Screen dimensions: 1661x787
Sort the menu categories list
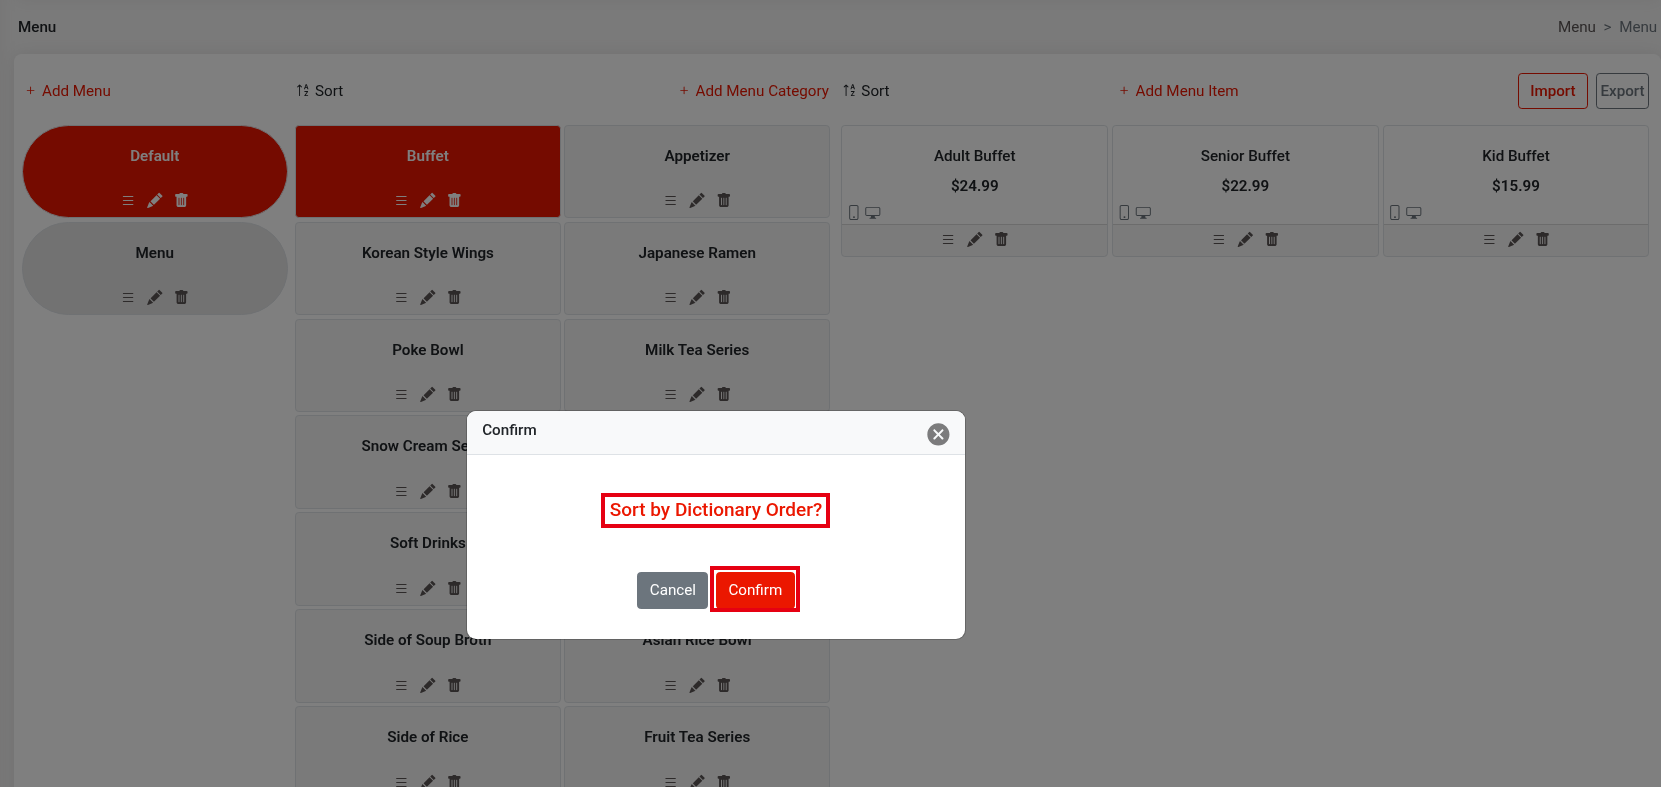pos(320,91)
